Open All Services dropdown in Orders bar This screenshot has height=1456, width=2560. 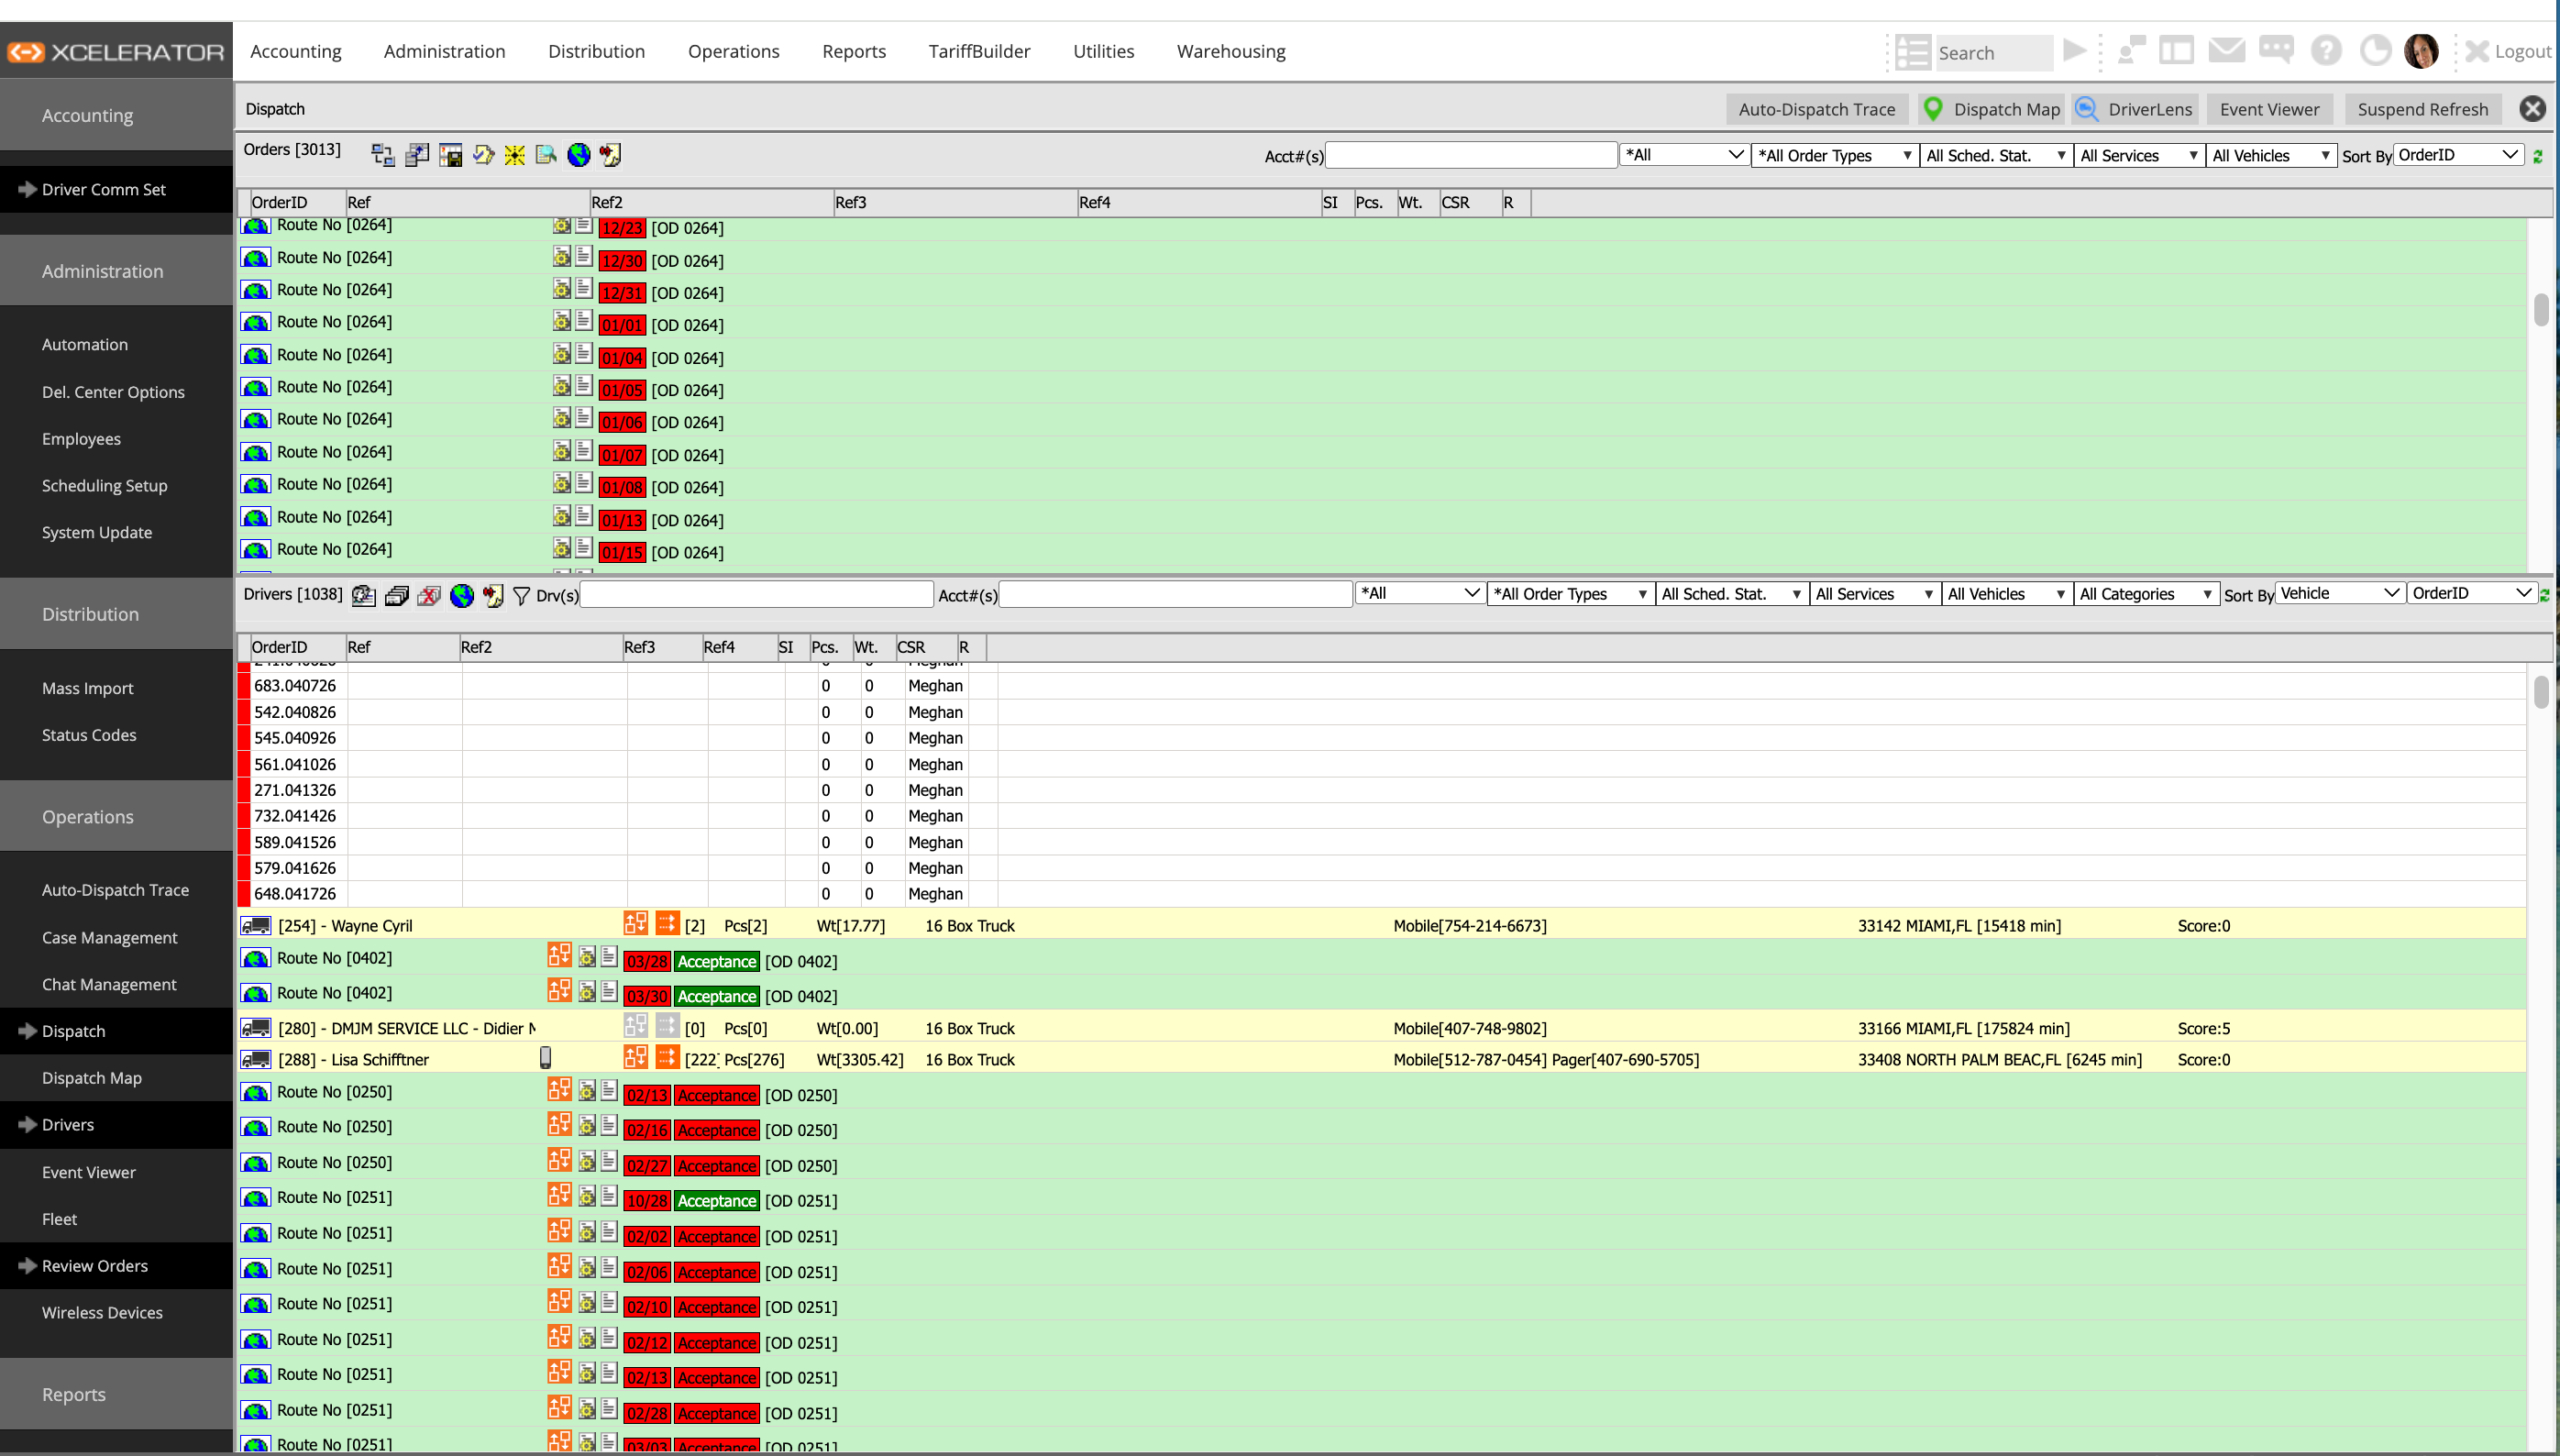coord(2139,155)
